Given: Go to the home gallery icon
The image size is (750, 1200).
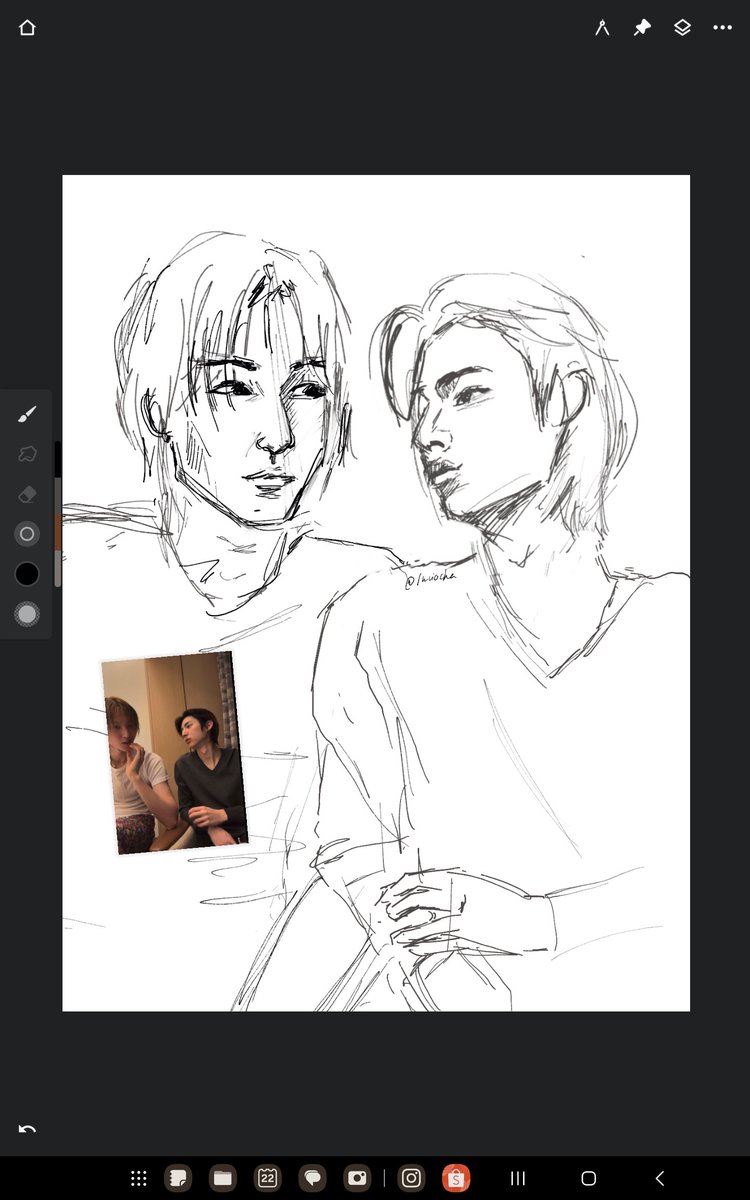Looking at the screenshot, I should click(x=27, y=28).
